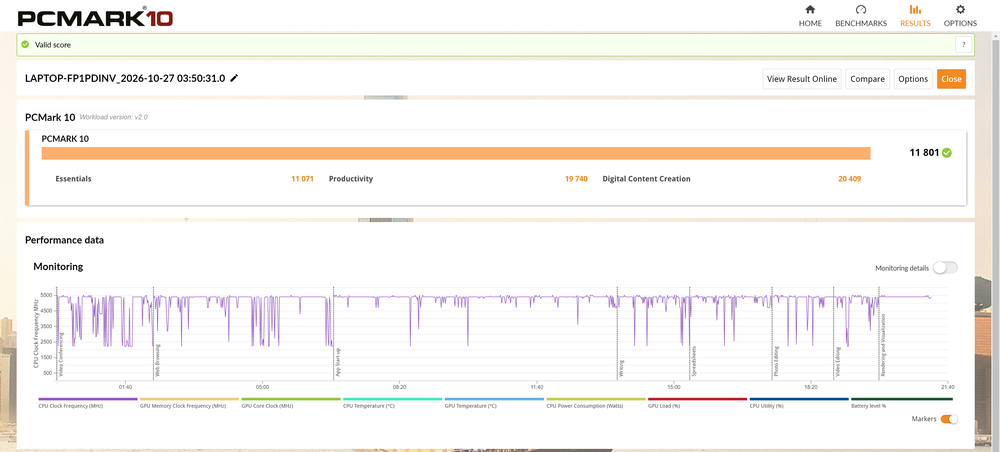Select GPU Core Clock legend swatch
The width and height of the screenshot is (1000, 452).
coord(291,399)
